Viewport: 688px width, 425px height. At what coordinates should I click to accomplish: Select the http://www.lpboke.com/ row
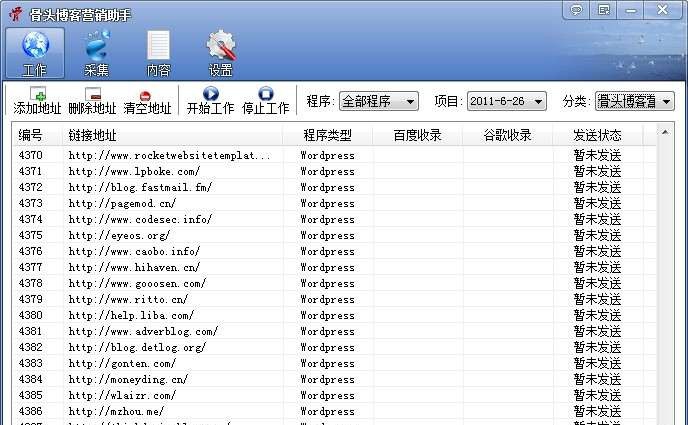(x=334, y=171)
